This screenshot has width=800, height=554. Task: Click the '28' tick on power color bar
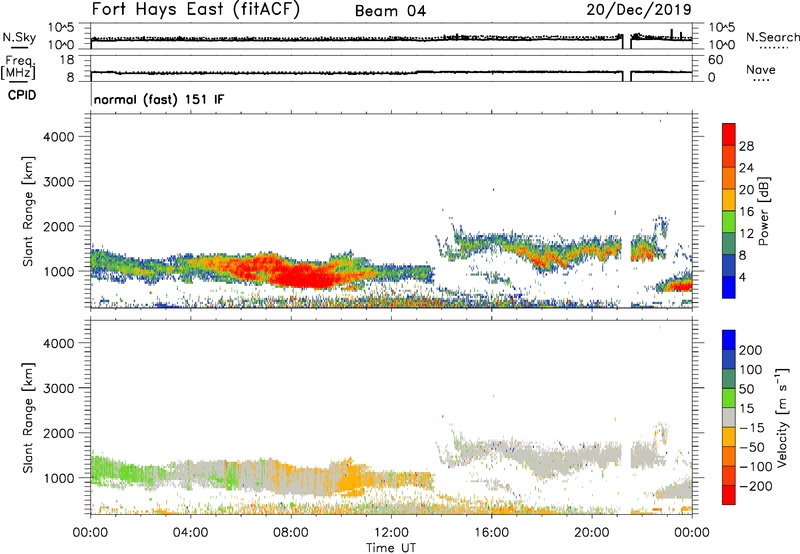746,146
